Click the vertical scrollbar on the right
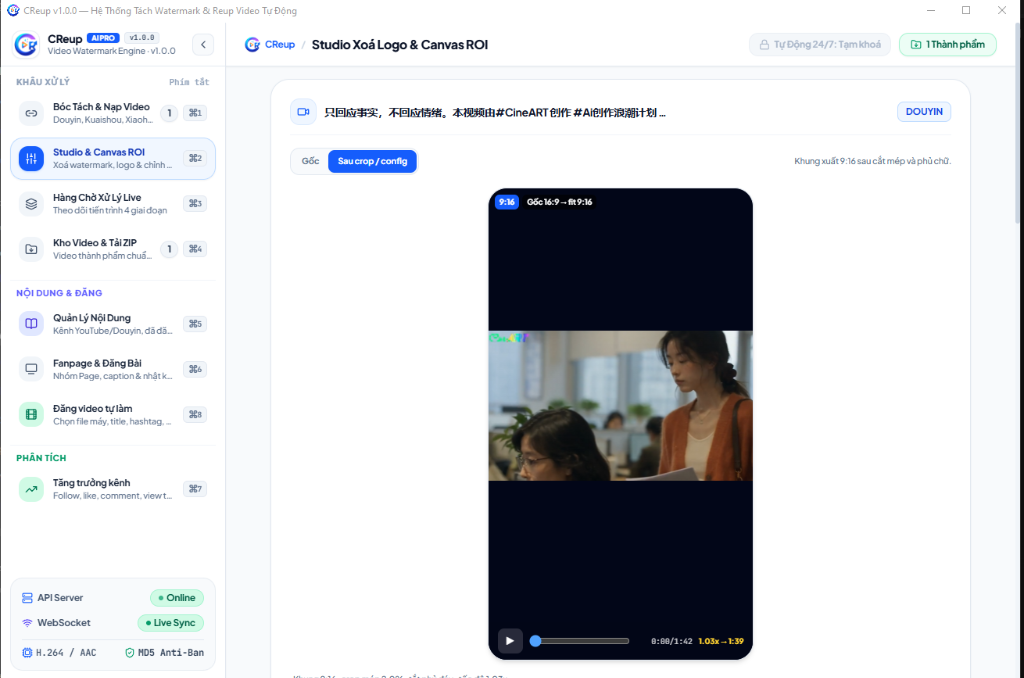The image size is (1024, 678). coord(1019,124)
